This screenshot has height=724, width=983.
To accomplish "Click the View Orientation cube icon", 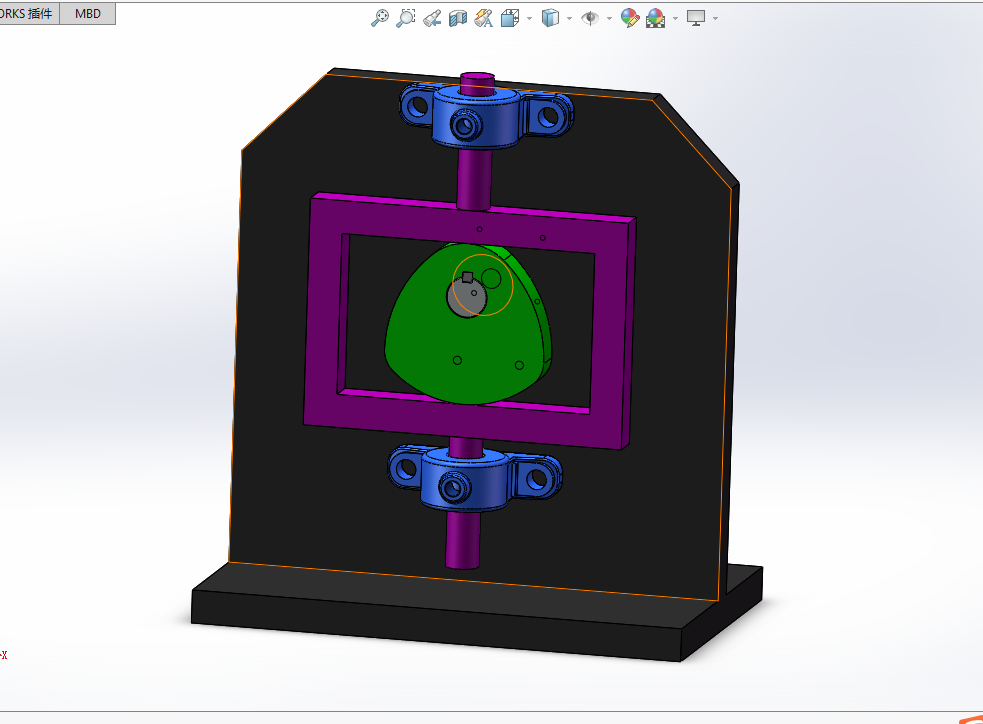I will [x=510, y=18].
